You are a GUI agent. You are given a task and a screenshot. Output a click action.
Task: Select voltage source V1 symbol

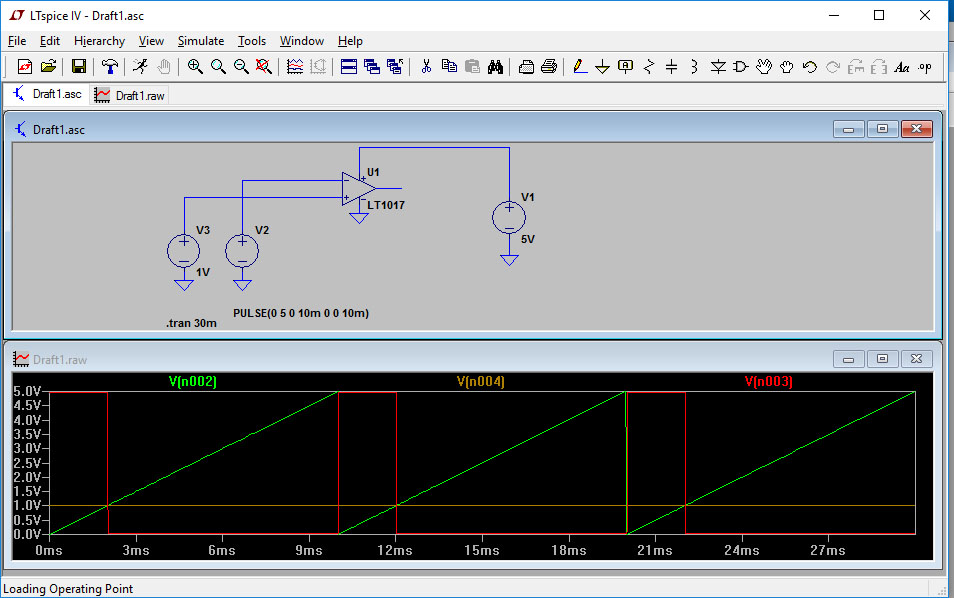(x=509, y=218)
